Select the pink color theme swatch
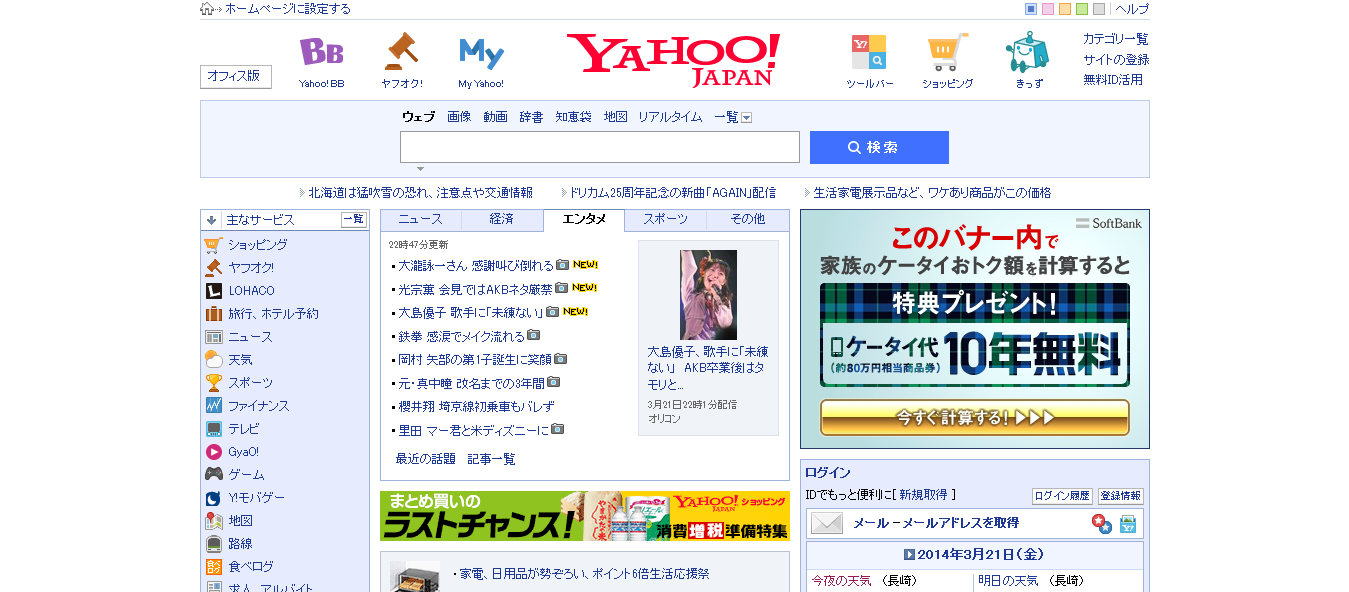Viewport: 1349px width, 592px height. tap(1048, 9)
